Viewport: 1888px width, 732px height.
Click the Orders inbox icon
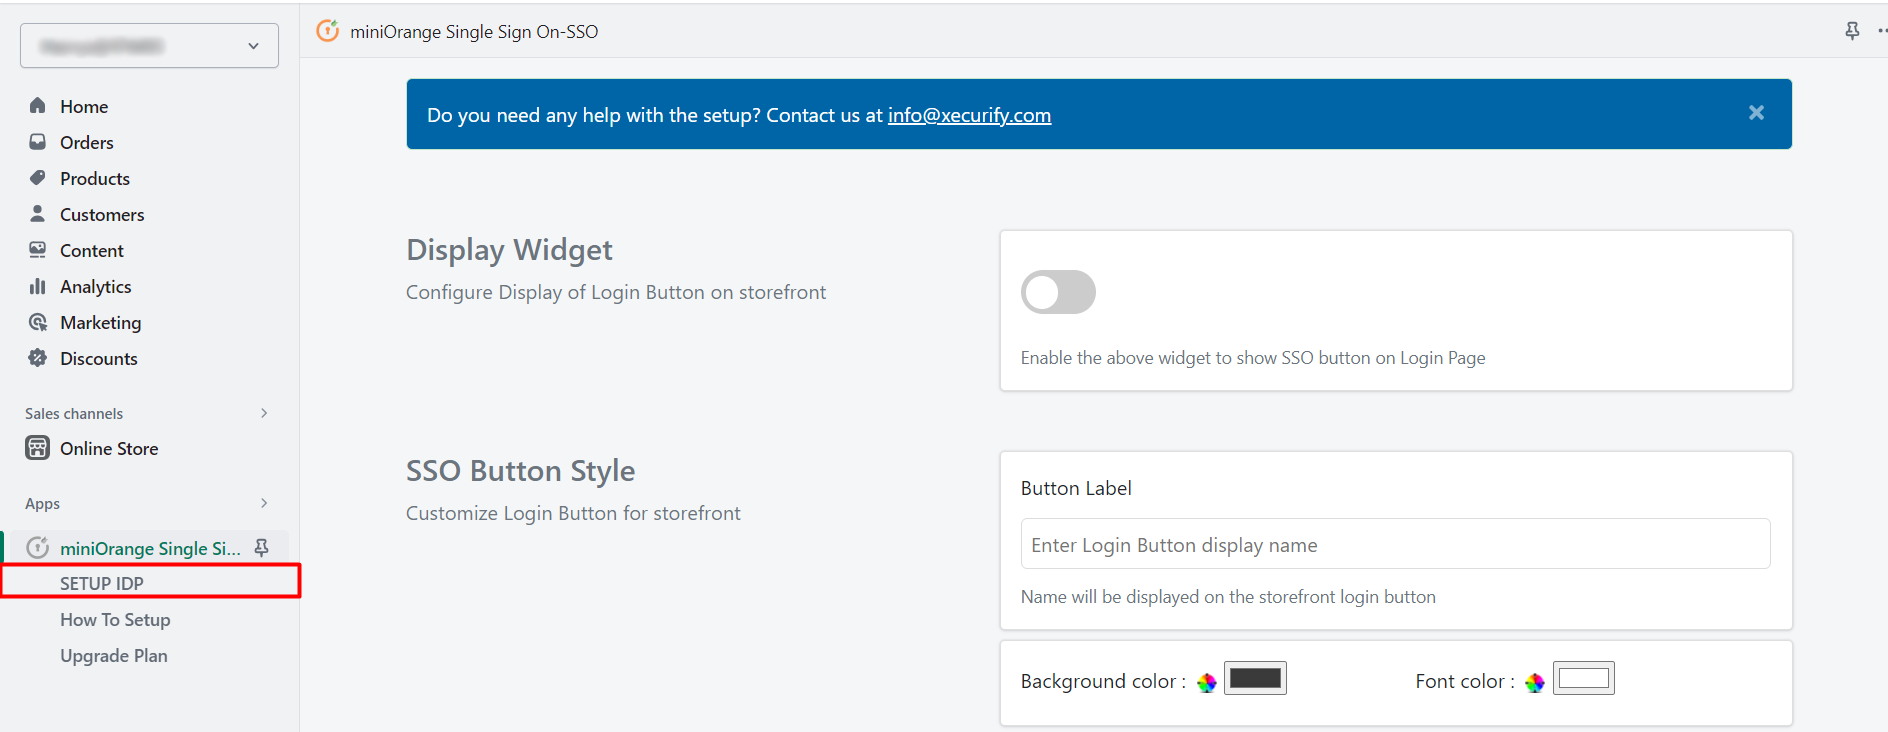tap(38, 142)
